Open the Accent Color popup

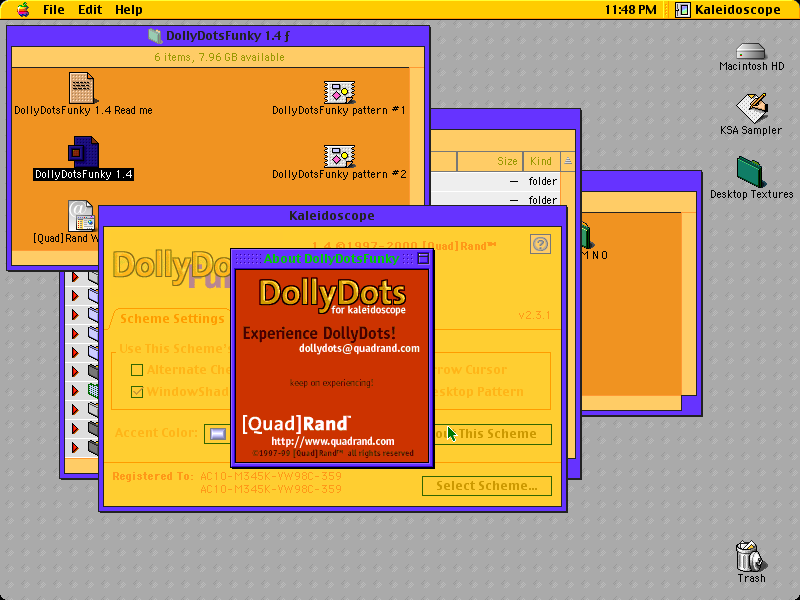218,434
